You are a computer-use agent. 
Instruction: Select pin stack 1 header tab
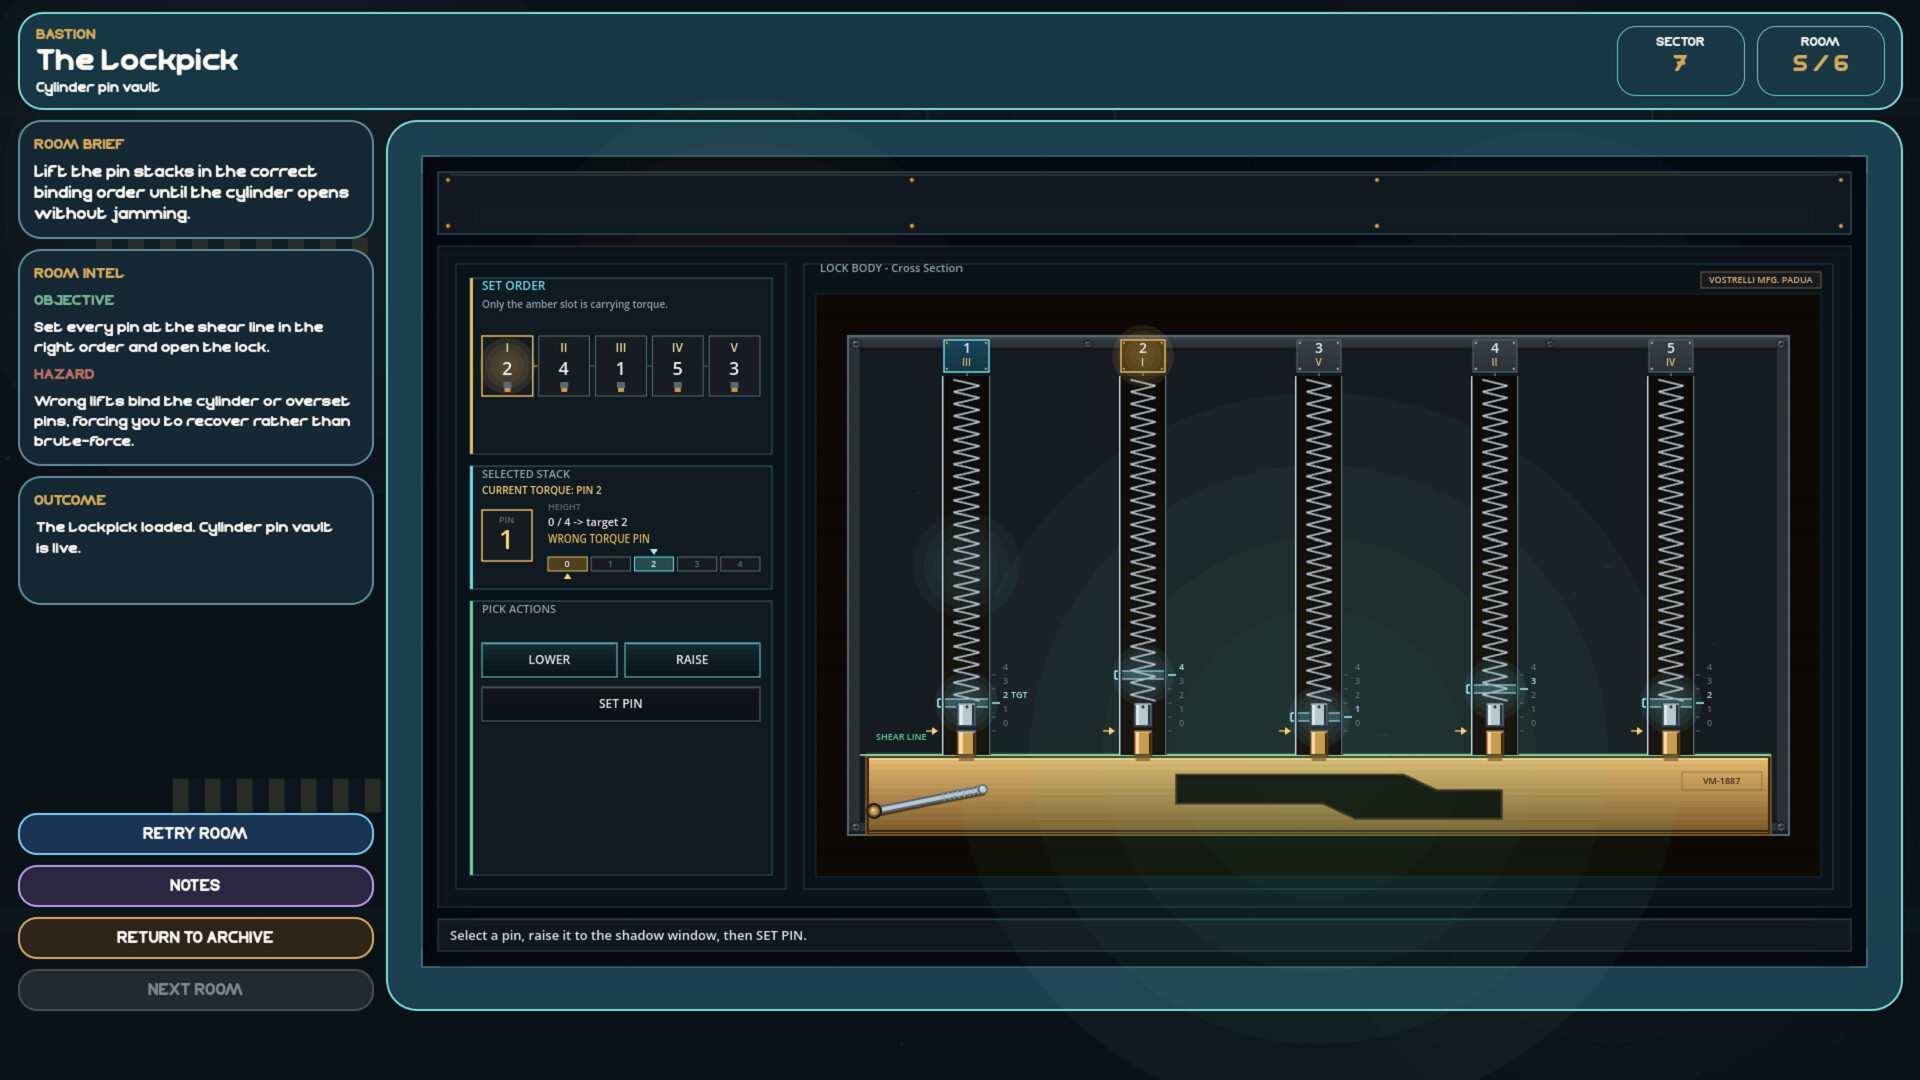(x=966, y=355)
